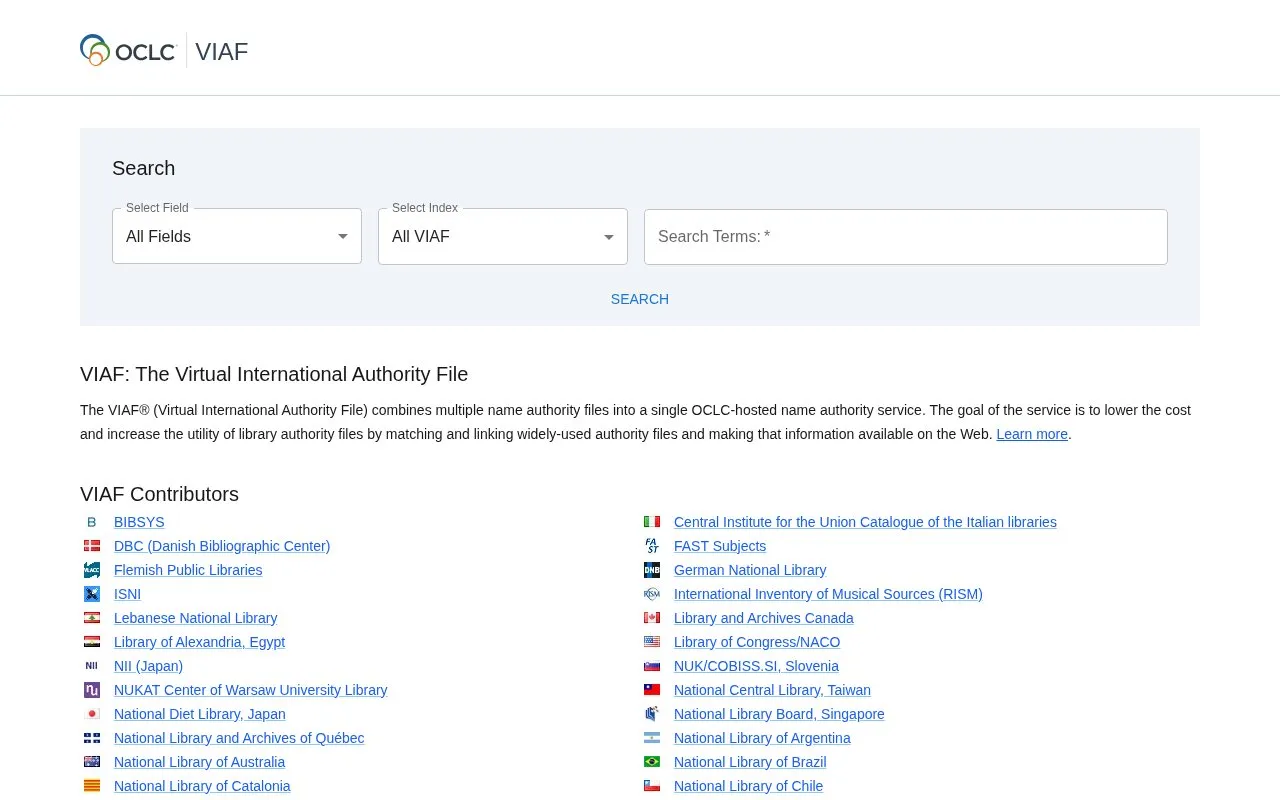Screen dimensions: 1280x800
Task: Open National Diet Library, Japan link
Action: [200, 714]
